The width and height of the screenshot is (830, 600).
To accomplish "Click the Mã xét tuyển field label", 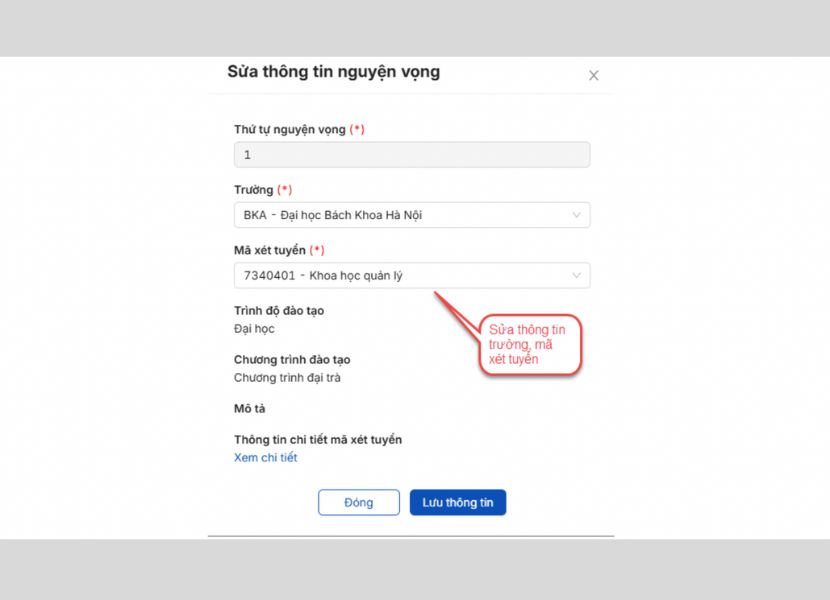I will tap(270, 250).
